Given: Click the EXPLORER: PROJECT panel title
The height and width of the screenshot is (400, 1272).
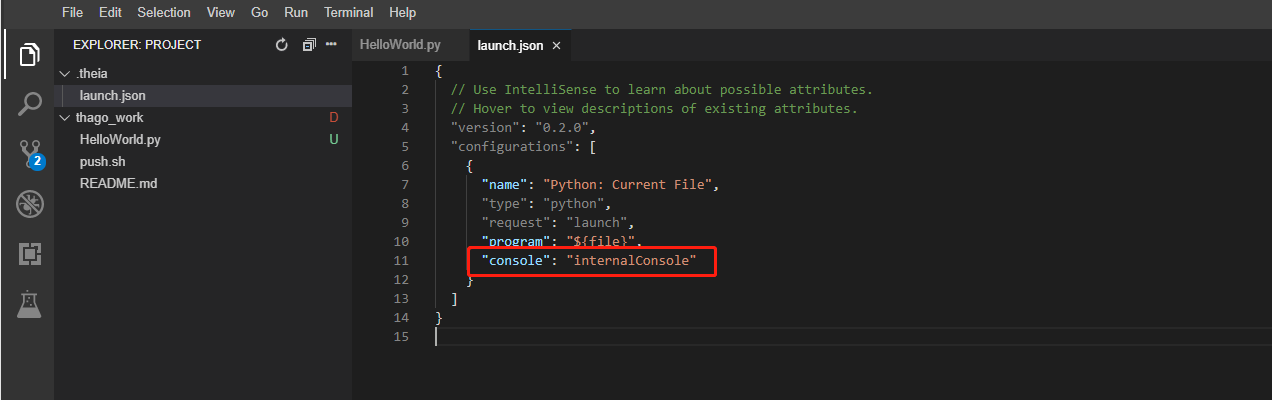Looking at the screenshot, I should pyautogui.click(x=137, y=45).
